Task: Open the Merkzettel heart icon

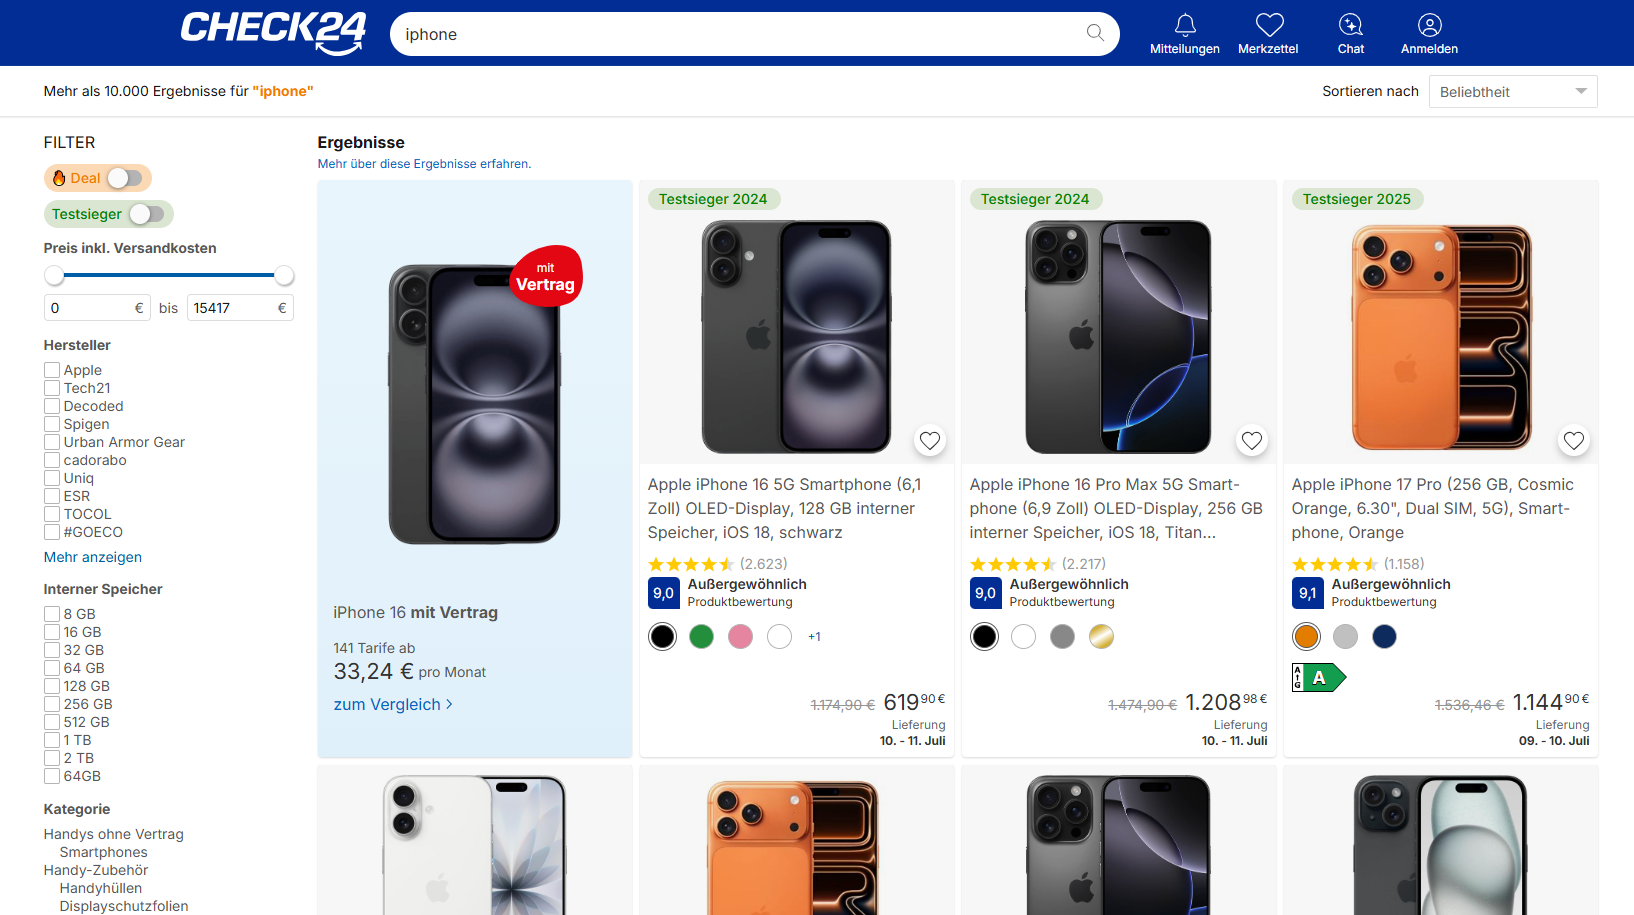Action: click(x=1269, y=25)
